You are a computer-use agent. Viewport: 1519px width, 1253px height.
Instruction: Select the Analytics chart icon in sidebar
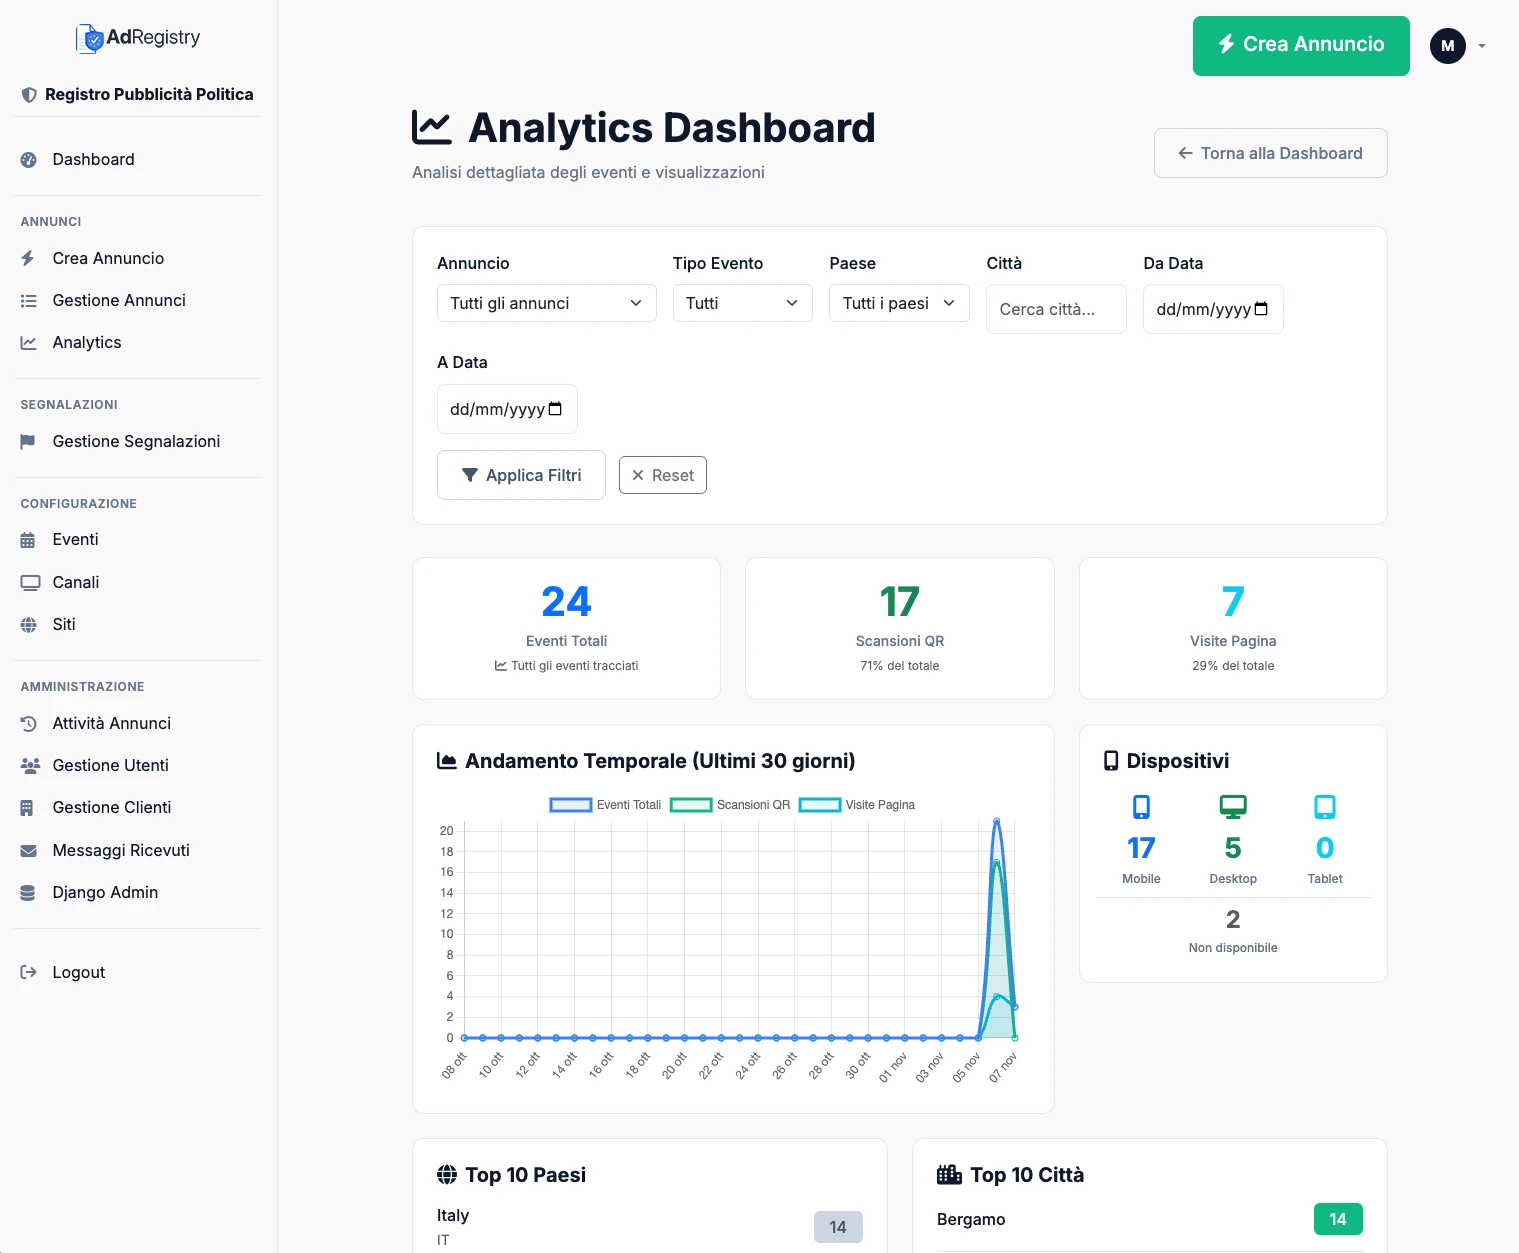coord(29,342)
